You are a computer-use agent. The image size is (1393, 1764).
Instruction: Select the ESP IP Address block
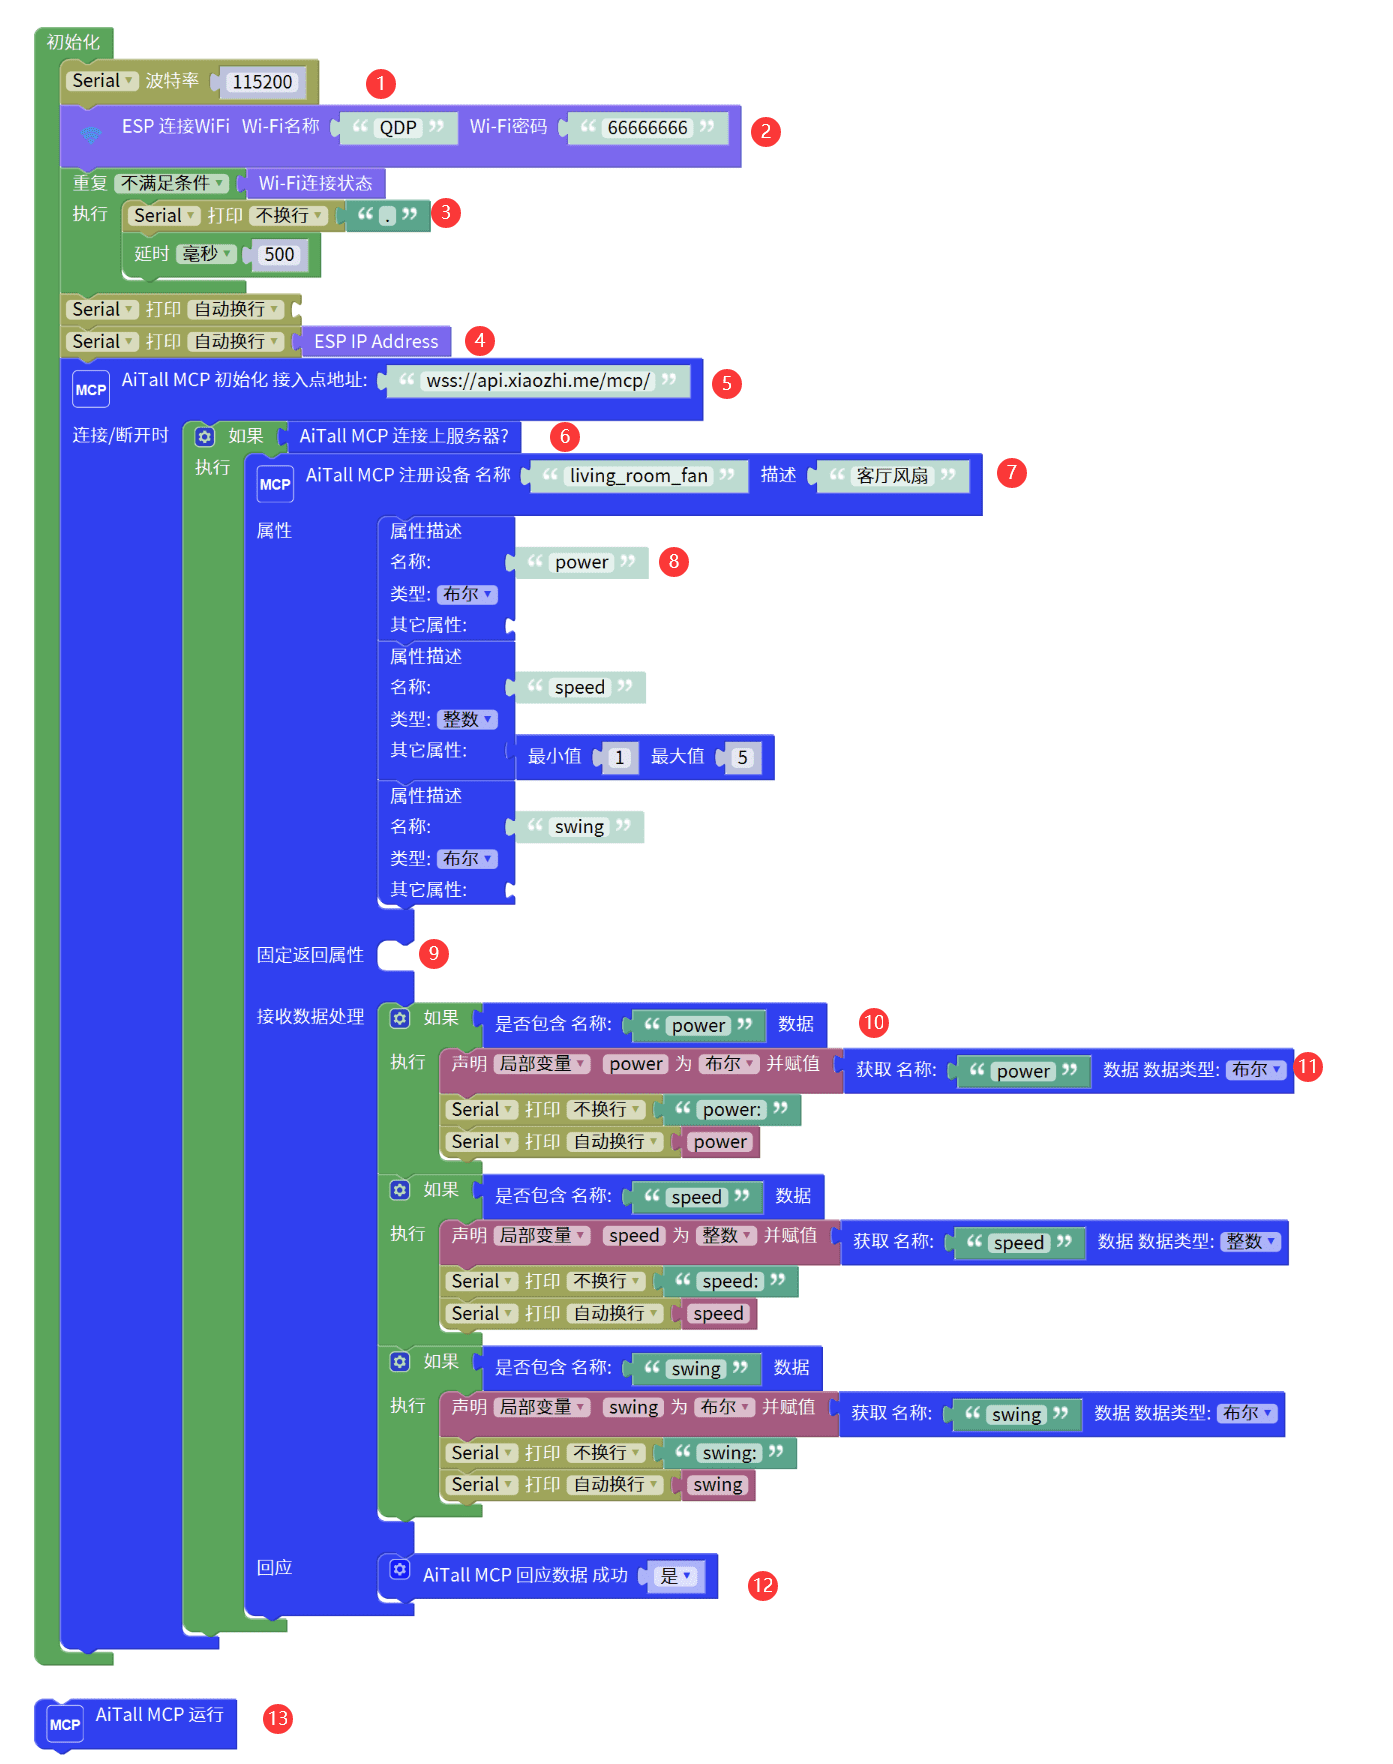[x=376, y=342]
